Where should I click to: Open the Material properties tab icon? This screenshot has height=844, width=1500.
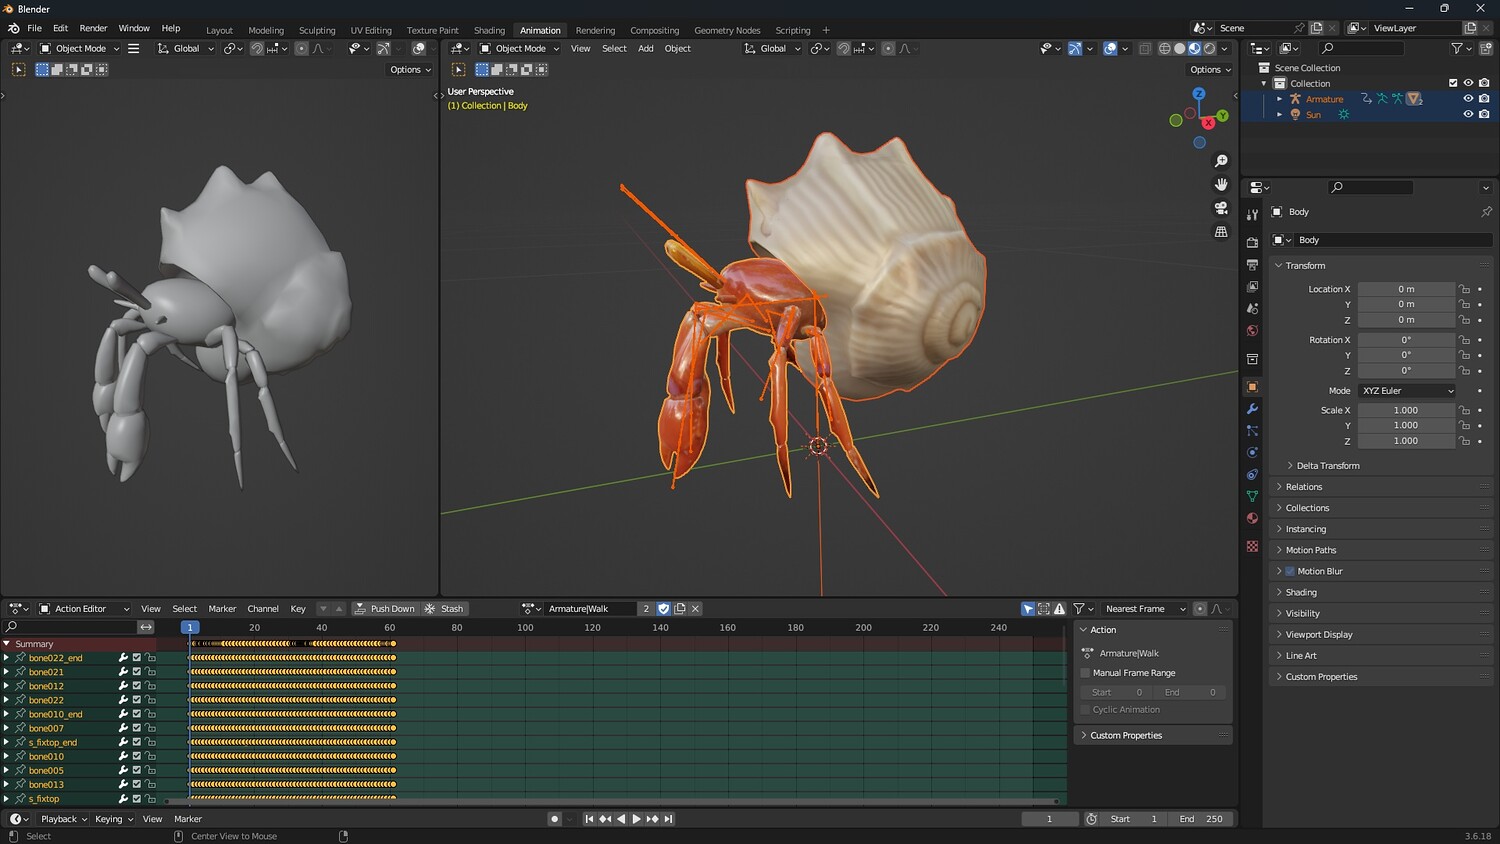1252,518
